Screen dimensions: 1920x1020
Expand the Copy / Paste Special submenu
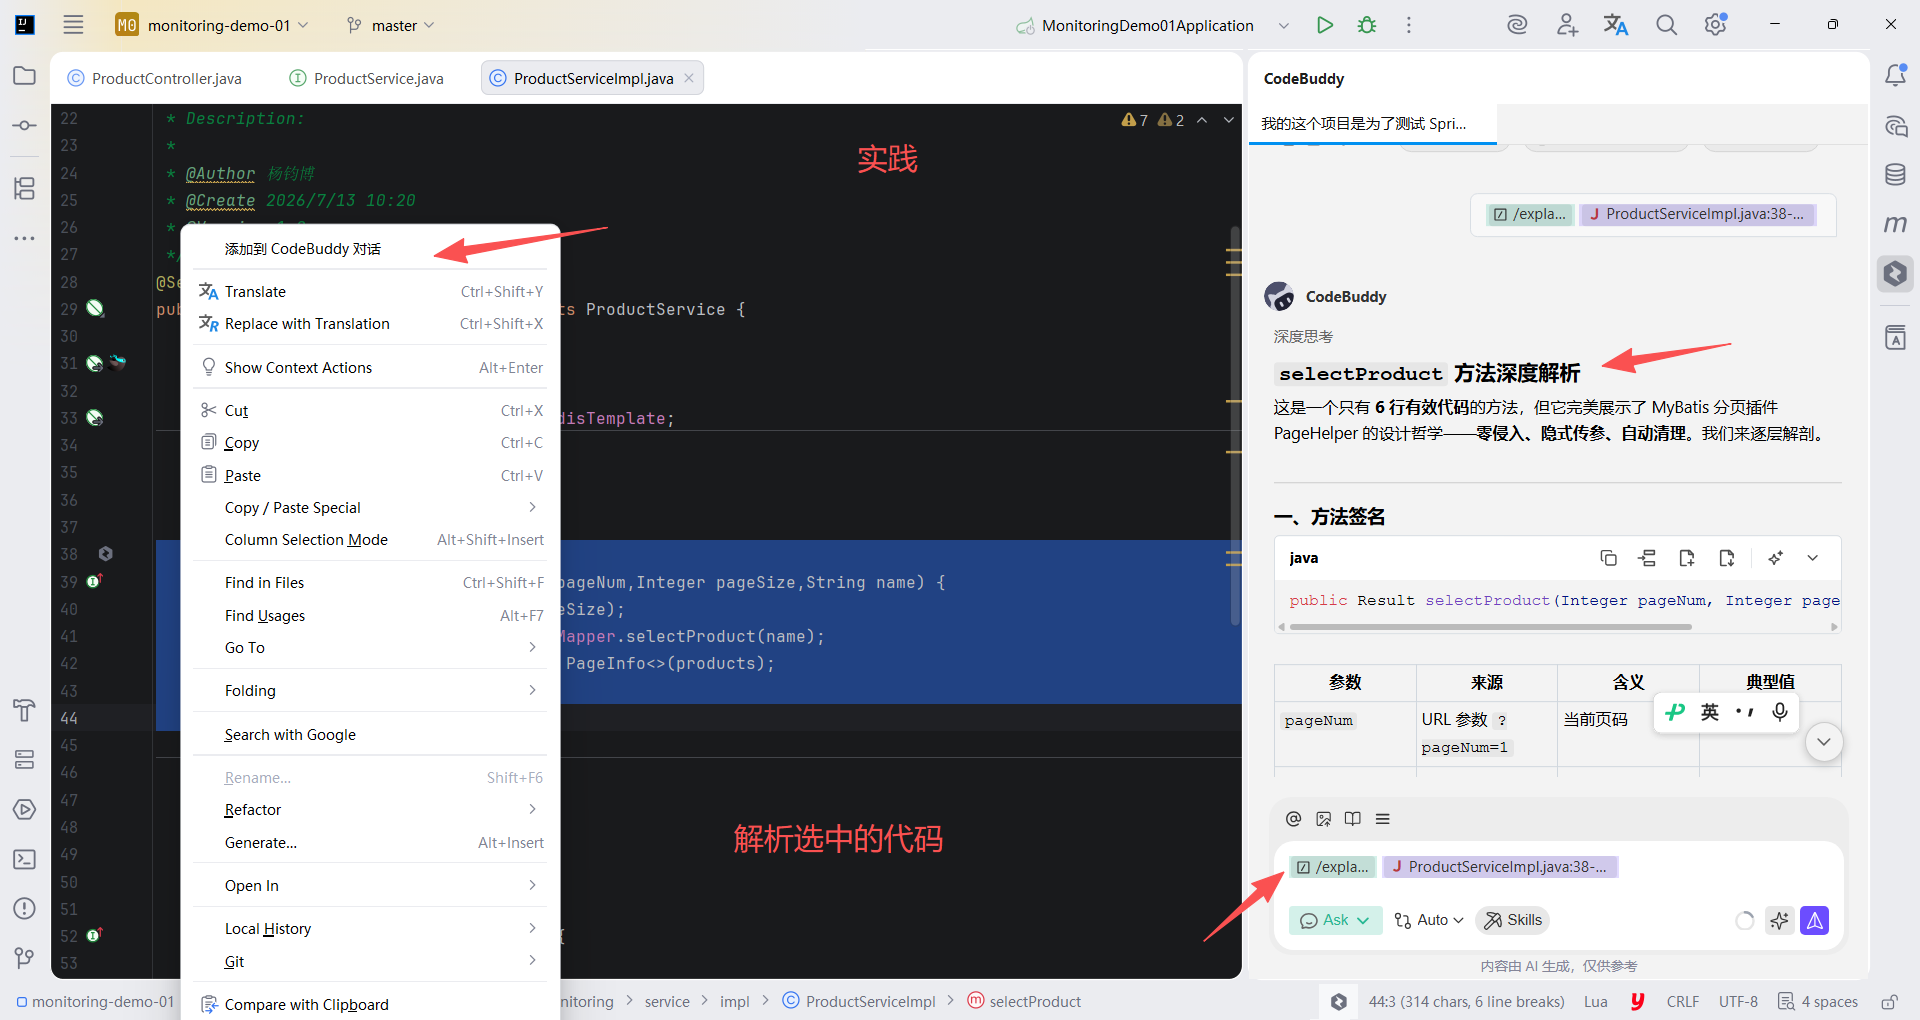pos(370,508)
